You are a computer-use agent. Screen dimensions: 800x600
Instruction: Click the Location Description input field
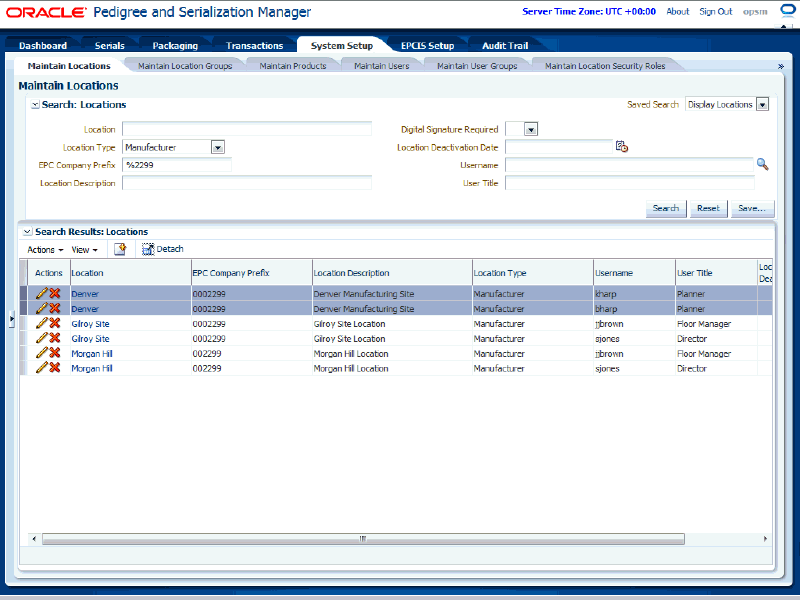pos(247,183)
